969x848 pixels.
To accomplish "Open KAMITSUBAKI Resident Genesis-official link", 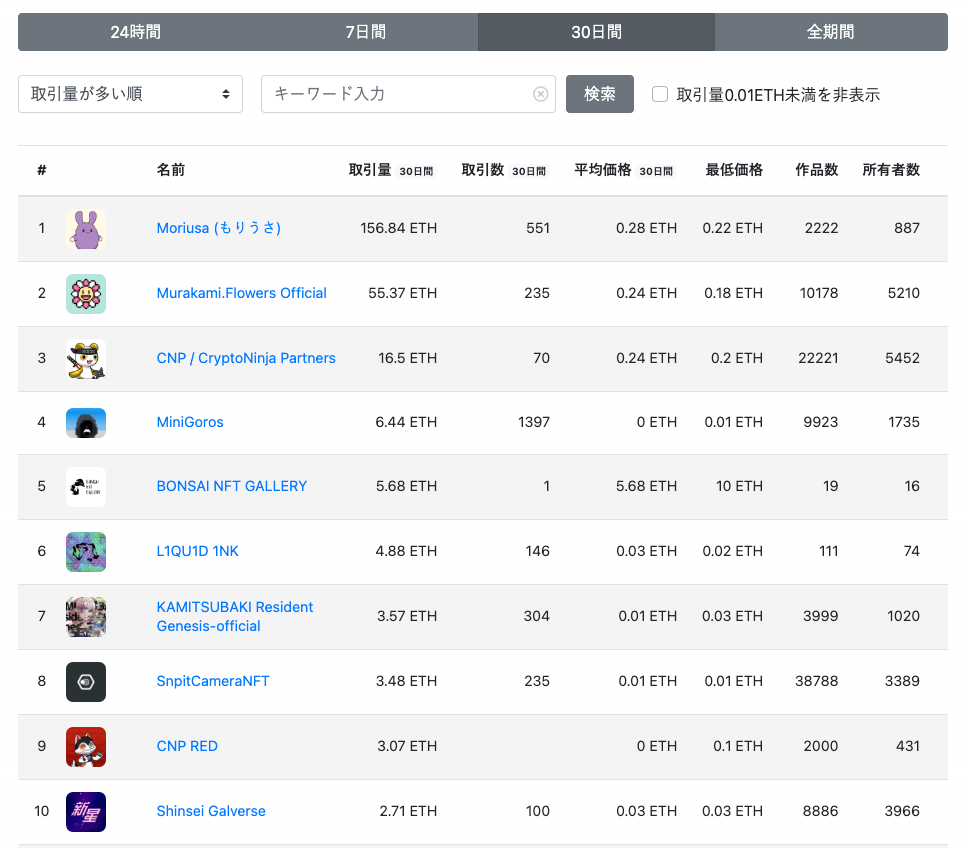I will [x=235, y=616].
